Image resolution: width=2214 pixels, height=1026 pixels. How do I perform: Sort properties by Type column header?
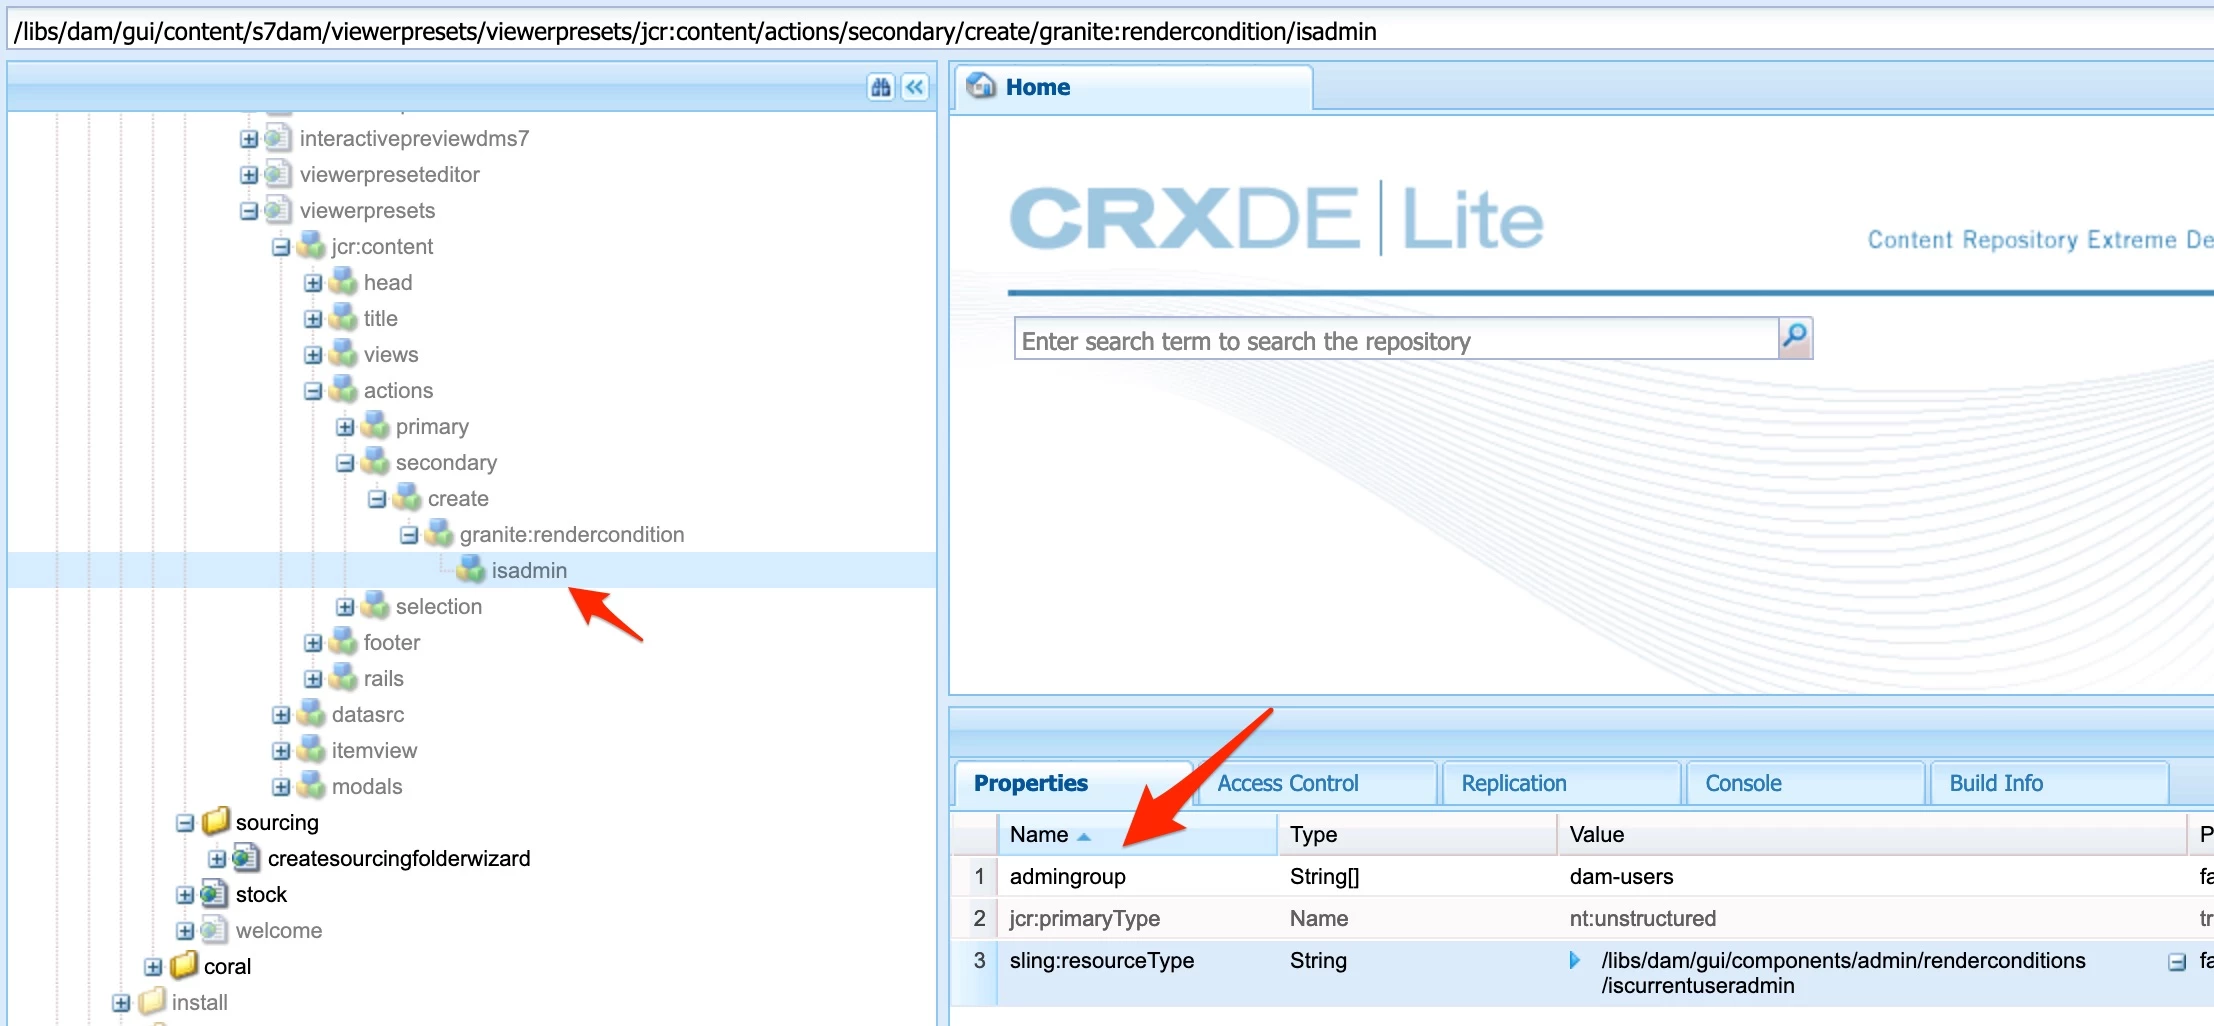pyautogui.click(x=1417, y=834)
